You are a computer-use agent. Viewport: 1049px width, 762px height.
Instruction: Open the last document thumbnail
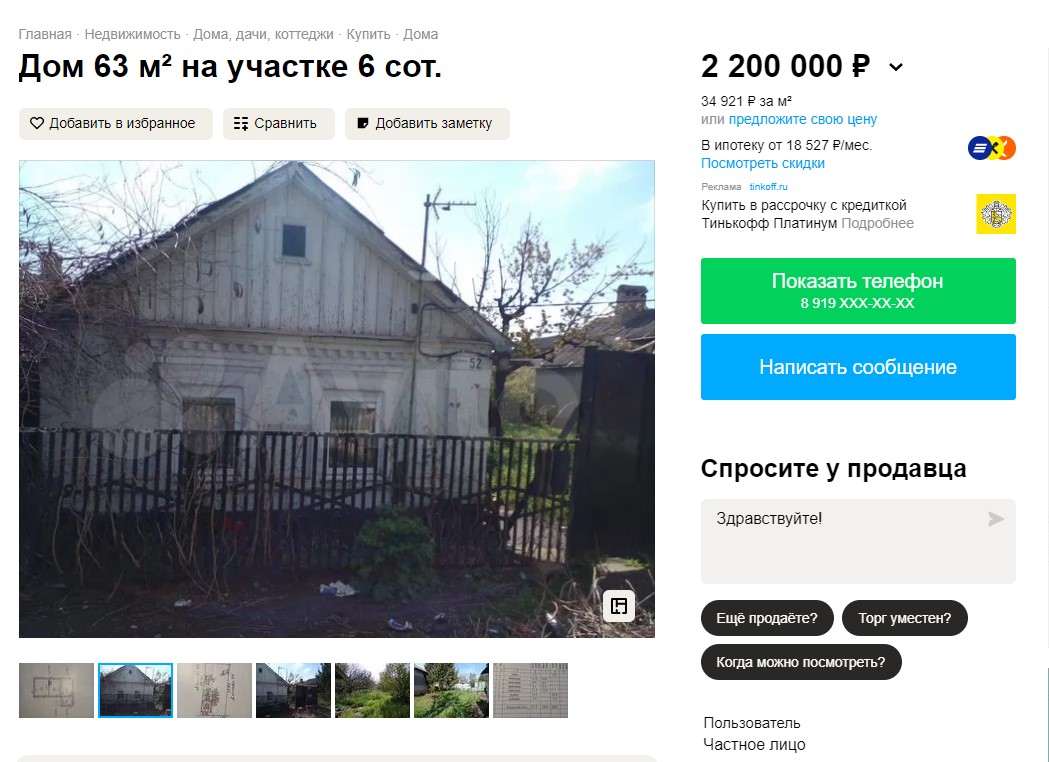(x=531, y=690)
